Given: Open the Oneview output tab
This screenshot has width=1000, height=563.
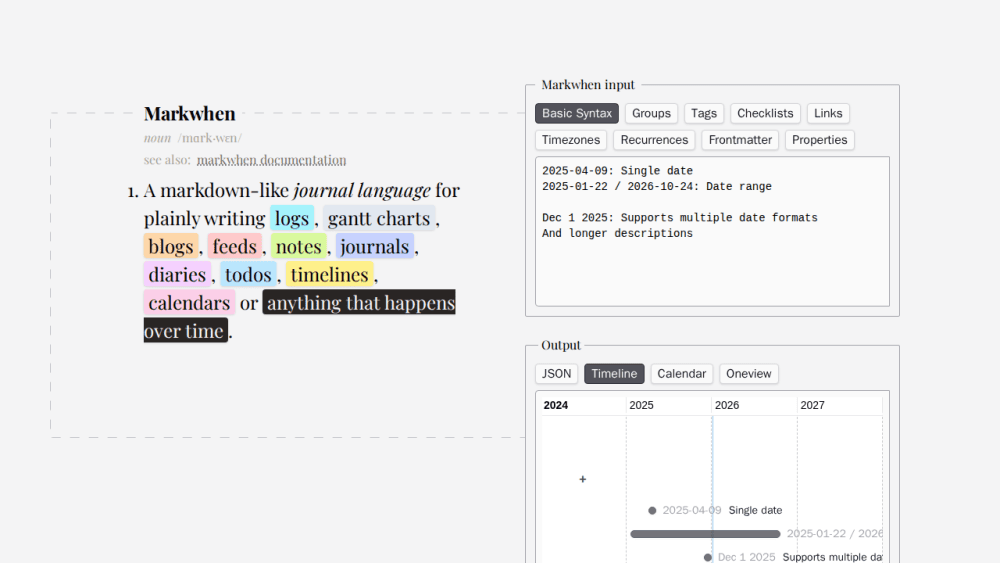Looking at the screenshot, I should tap(748, 374).
